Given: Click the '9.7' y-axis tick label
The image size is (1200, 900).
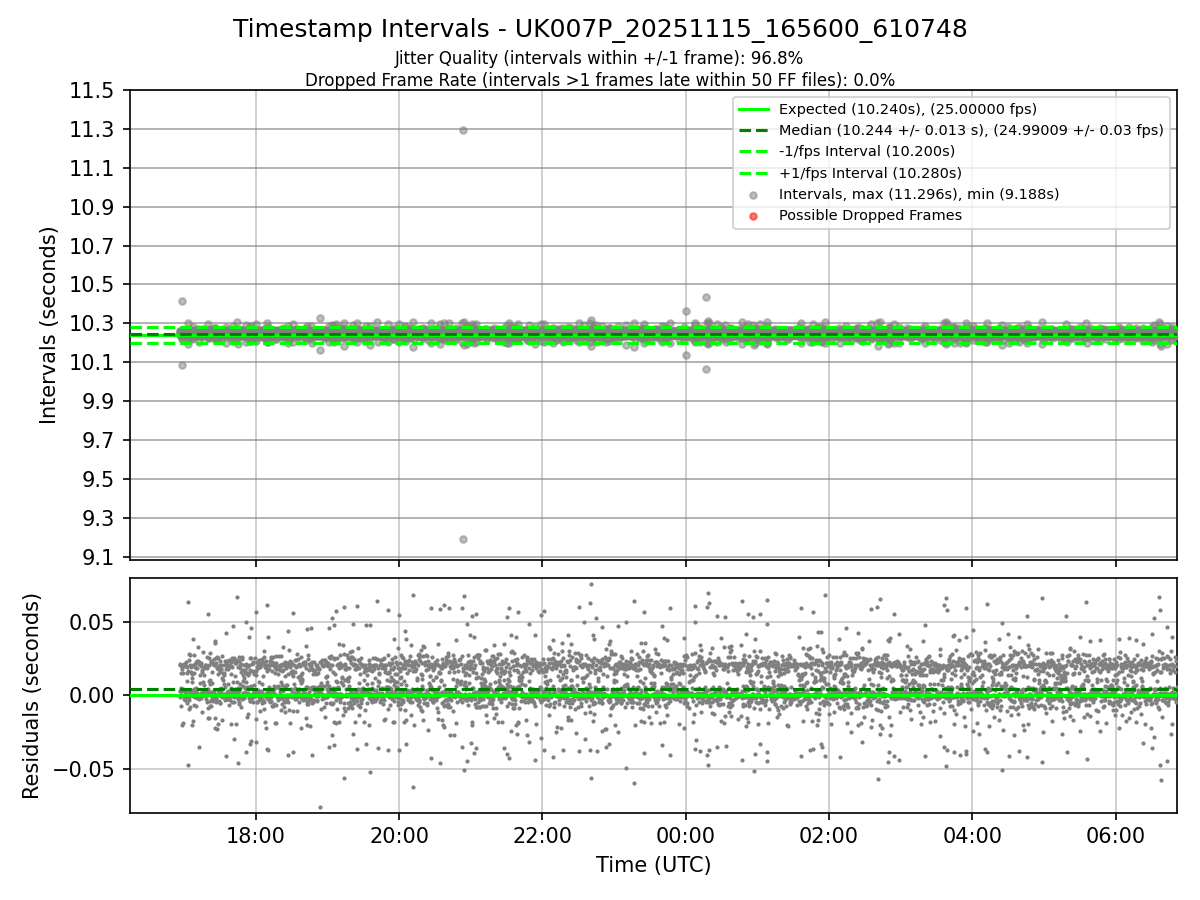Looking at the screenshot, I should pyautogui.click(x=100, y=441).
